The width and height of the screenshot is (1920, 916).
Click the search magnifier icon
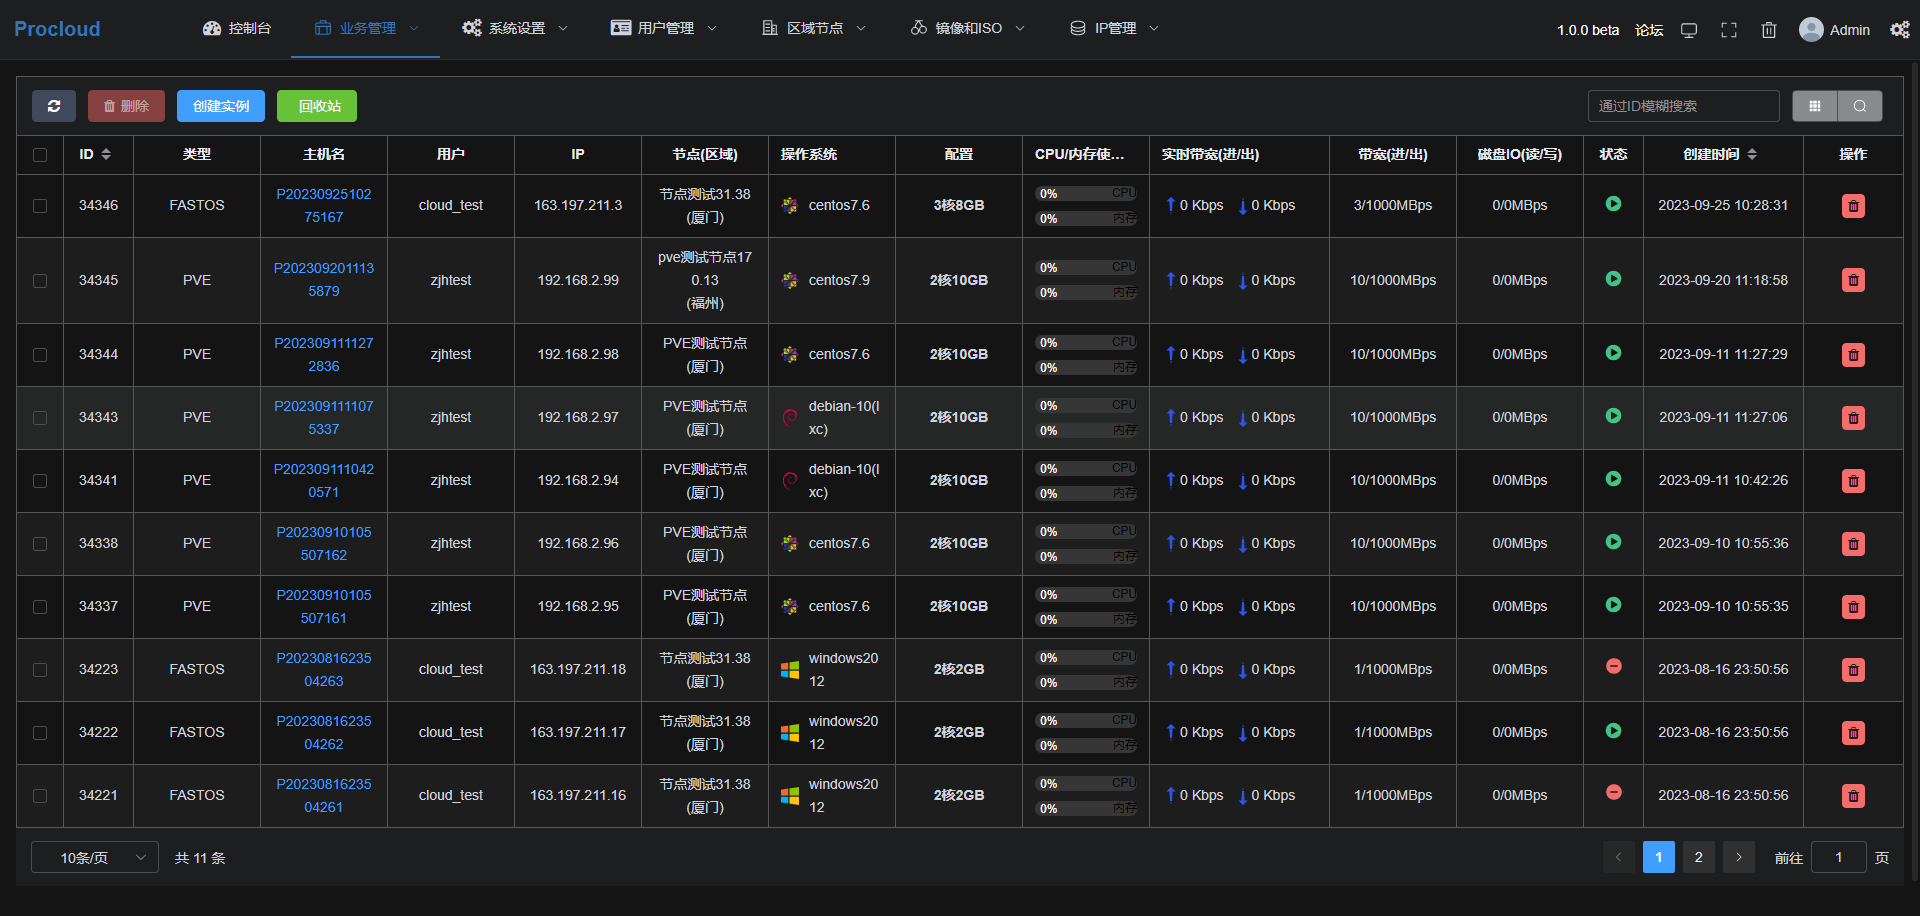coord(1860,106)
